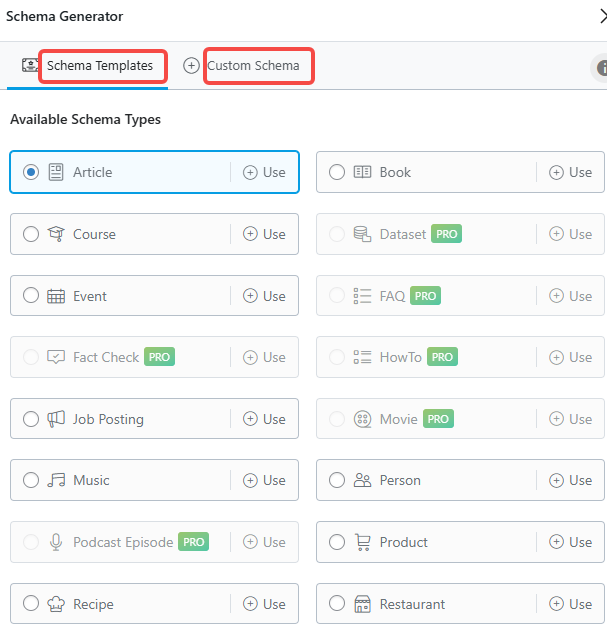Click the Fact Check icon
Screen dimensions: 607x644
pos(56,357)
